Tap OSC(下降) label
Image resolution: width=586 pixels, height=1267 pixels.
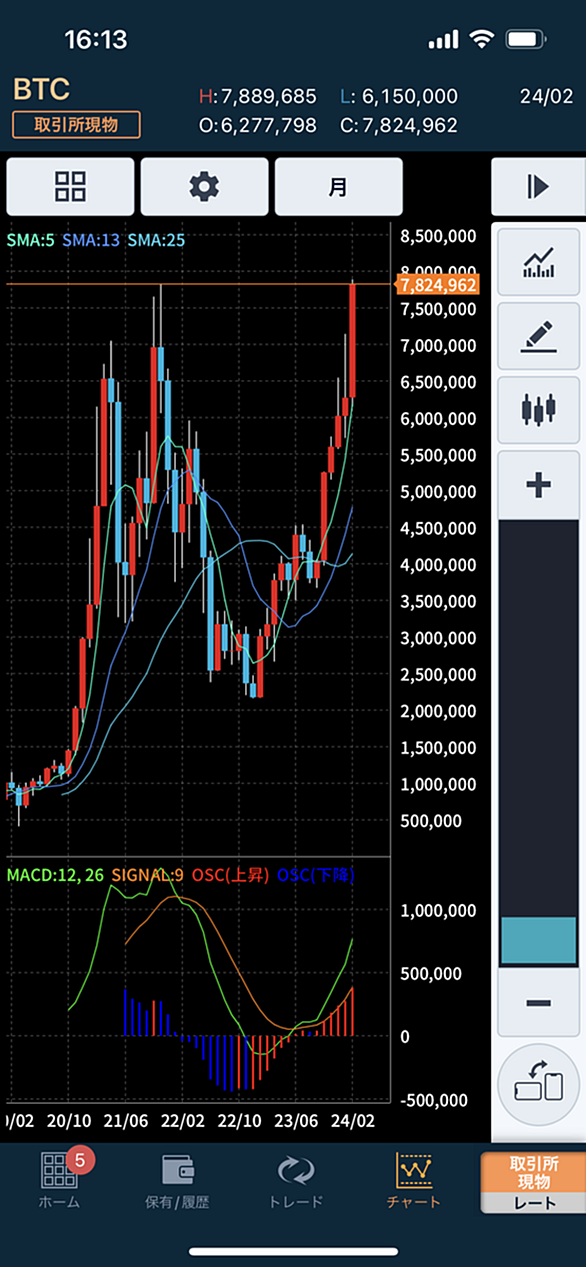tap(316, 875)
